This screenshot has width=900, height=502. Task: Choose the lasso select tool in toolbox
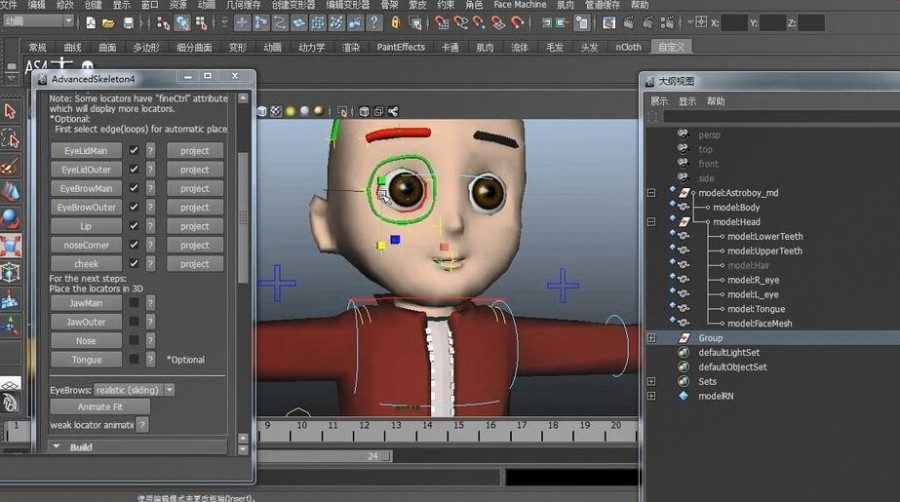click(x=10, y=138)
